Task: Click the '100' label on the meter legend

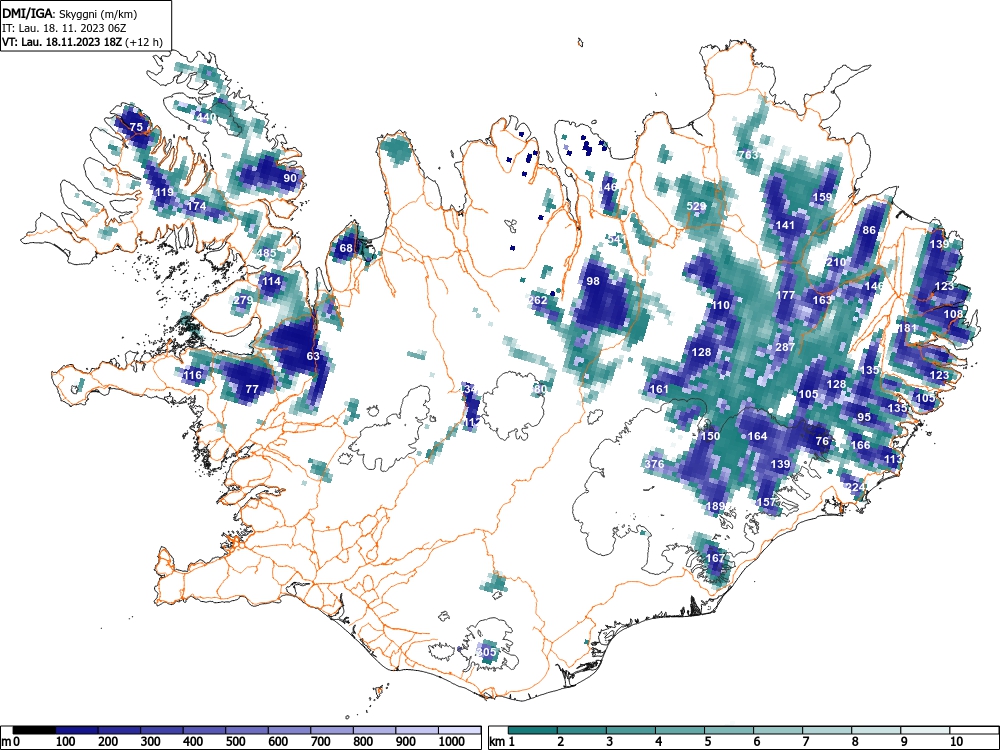Action: [66, 741]
